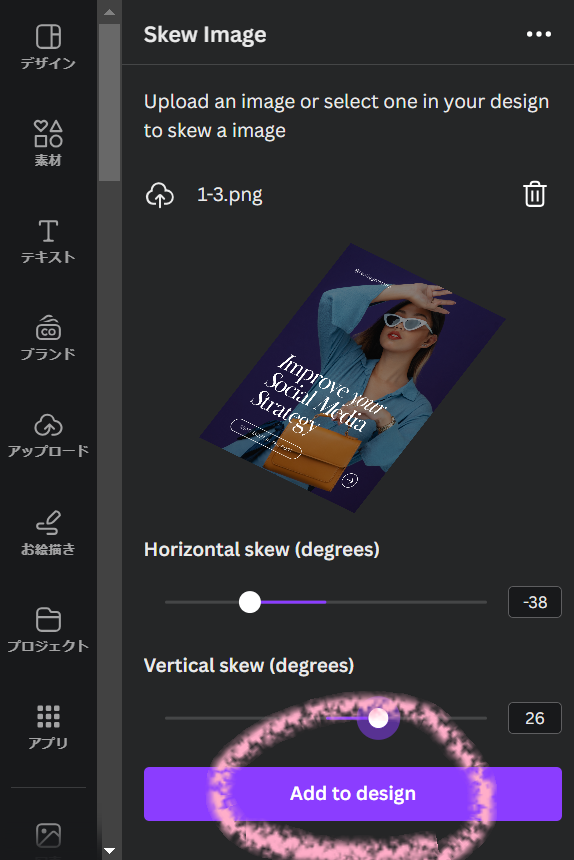
Task: Delete 1-3.png with the trash icon
Action: coord(535,194)
